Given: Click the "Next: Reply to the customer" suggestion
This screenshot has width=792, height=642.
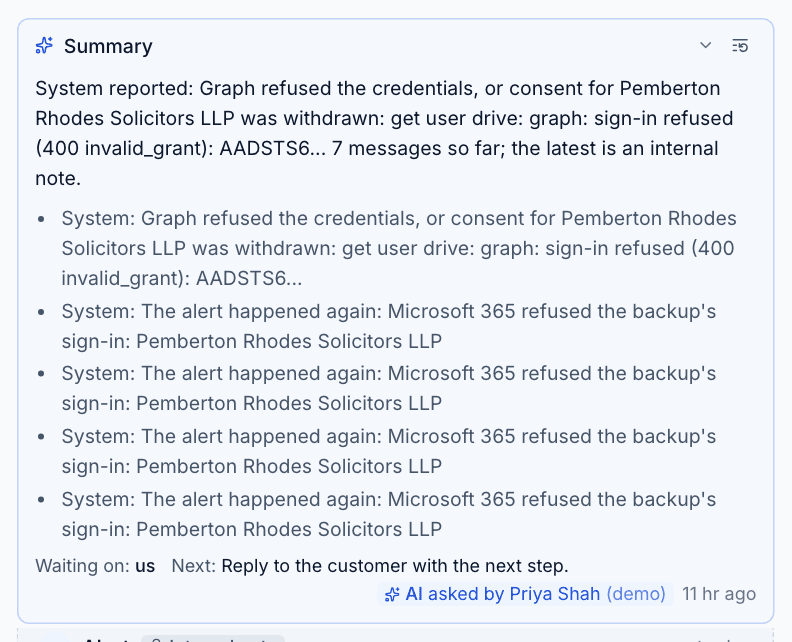Looking at the screenshot, I should tap(370, 566).
